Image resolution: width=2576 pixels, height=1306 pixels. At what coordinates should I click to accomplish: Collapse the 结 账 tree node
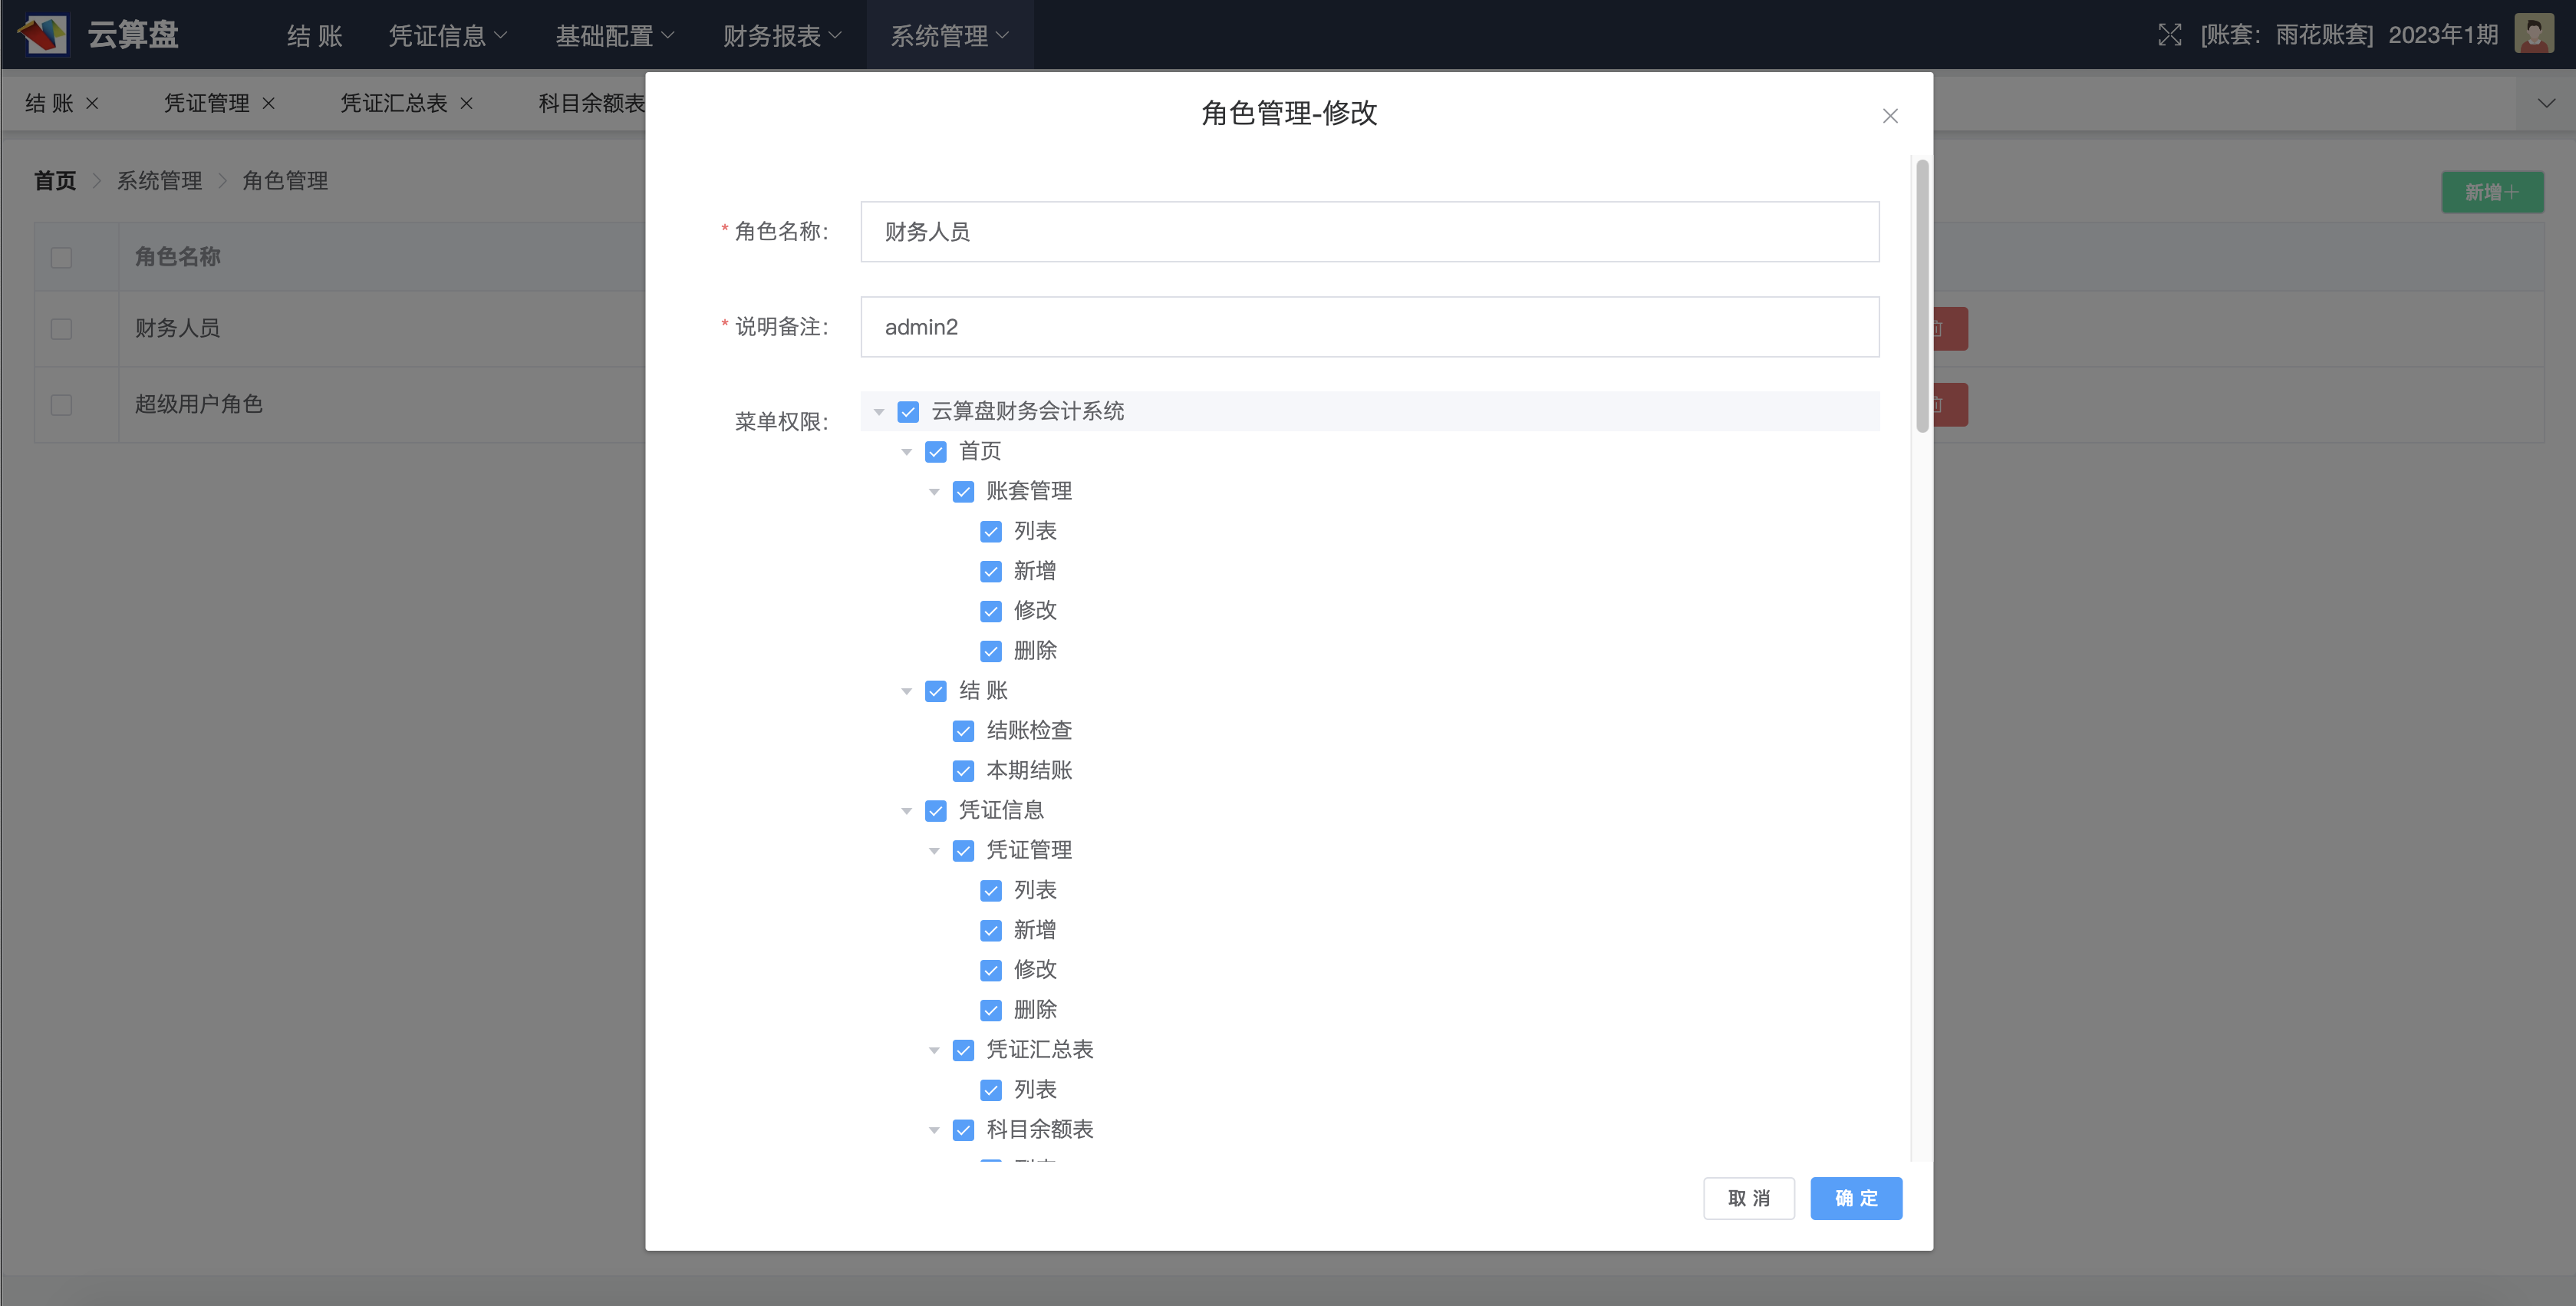click(x=907, y=691)
